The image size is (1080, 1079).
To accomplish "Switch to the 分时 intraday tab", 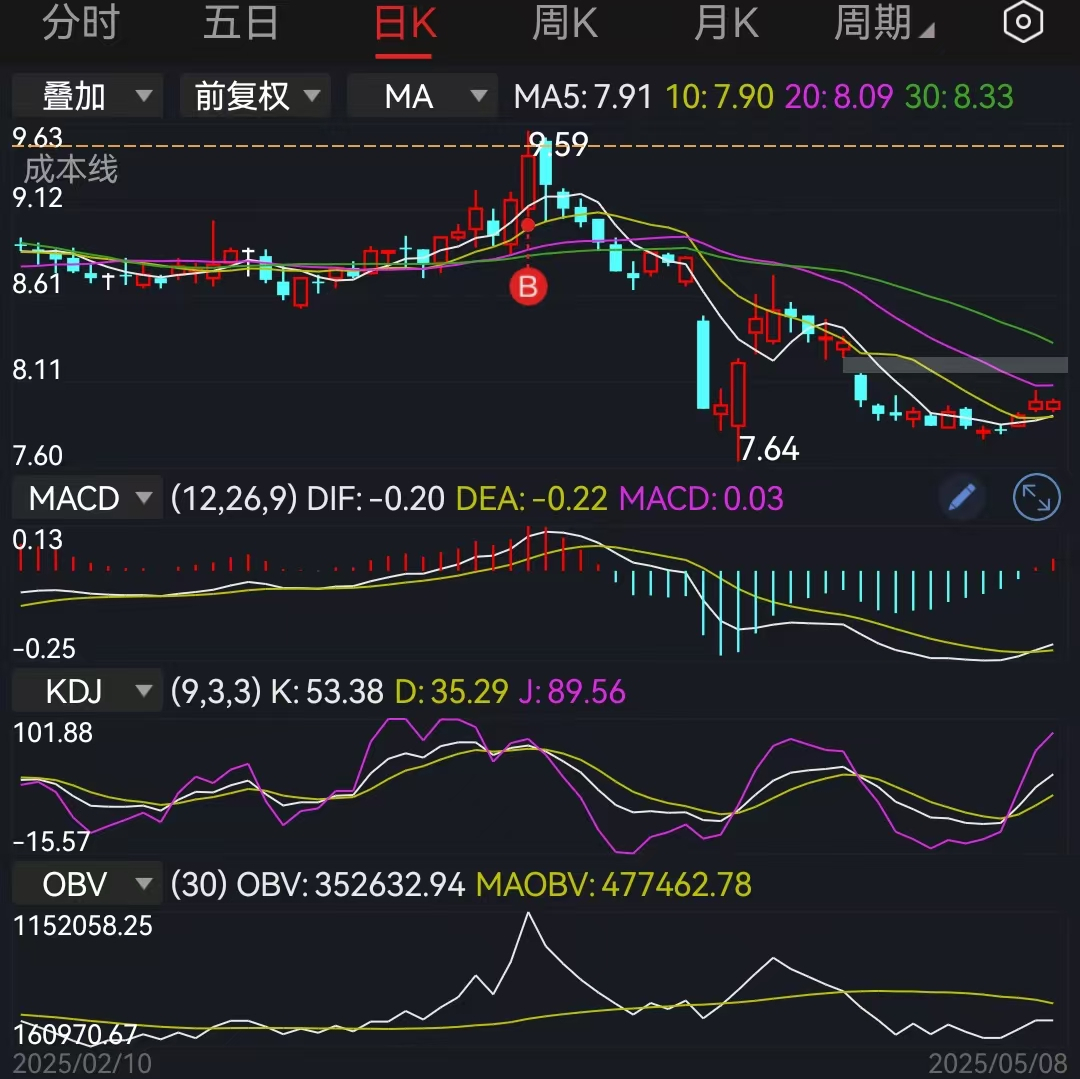I will [x=81, y=22].
